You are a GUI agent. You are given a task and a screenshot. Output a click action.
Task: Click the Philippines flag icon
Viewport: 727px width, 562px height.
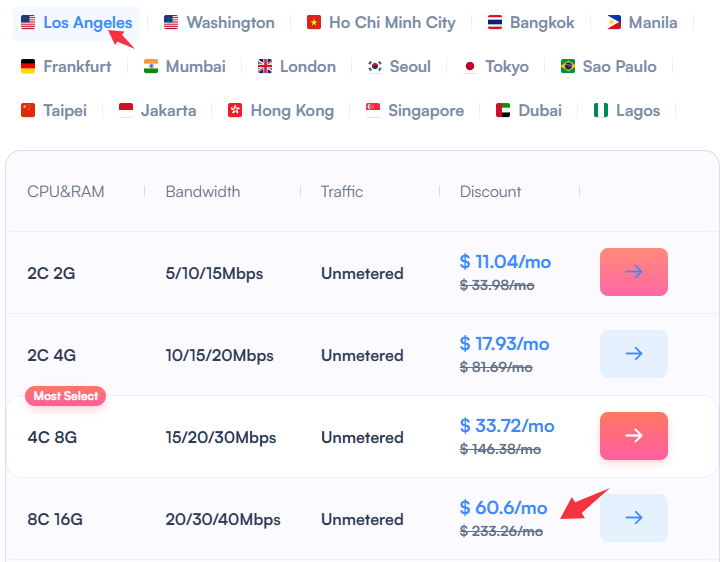(614, 22)
